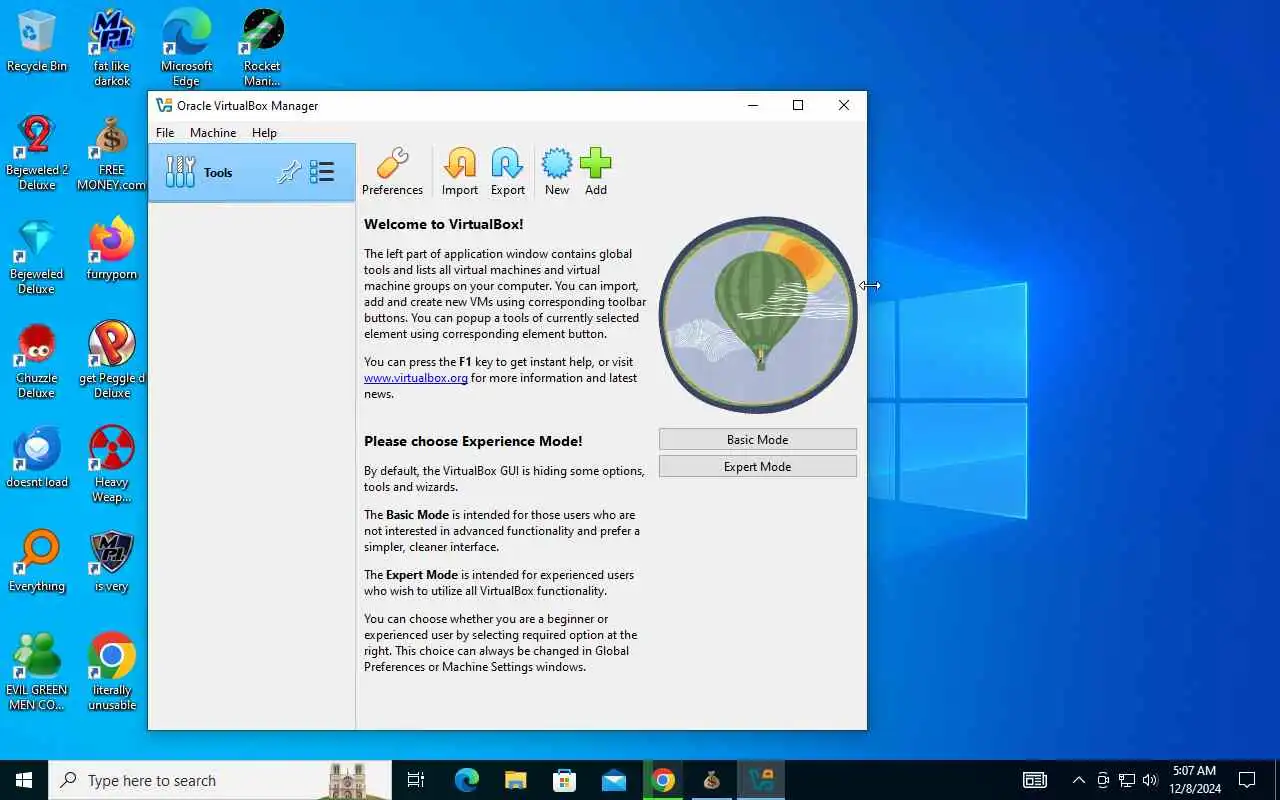Select the 'is very' shield desktop shortcut
Screen dimensions: 1280x800
click(x=112, y=562)
